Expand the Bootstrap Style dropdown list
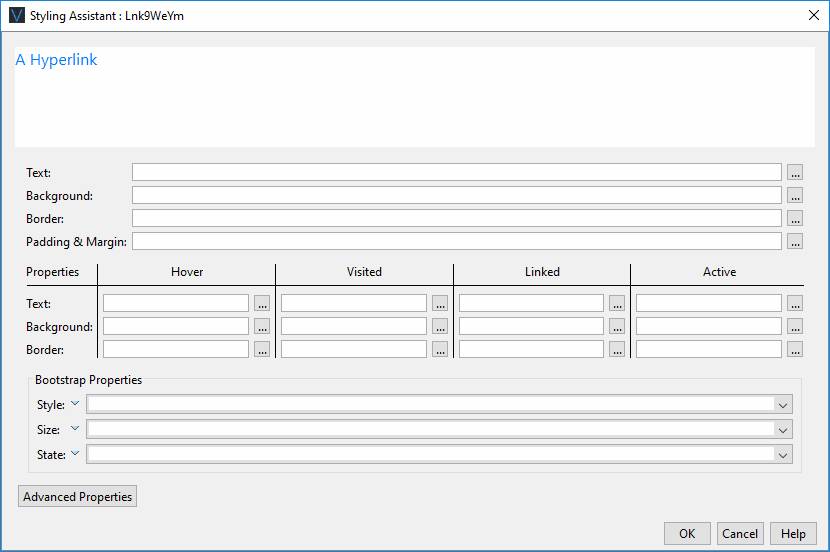The image size is (830, 552). pyautogui.click(x=783, y=405)
